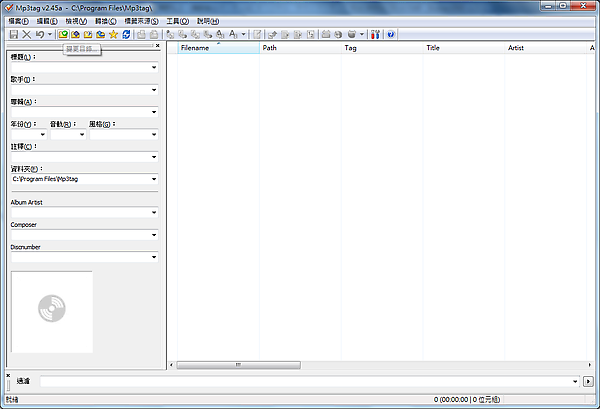Sort the file list by the Filename column
600x409 pixels.
(218, 48)
